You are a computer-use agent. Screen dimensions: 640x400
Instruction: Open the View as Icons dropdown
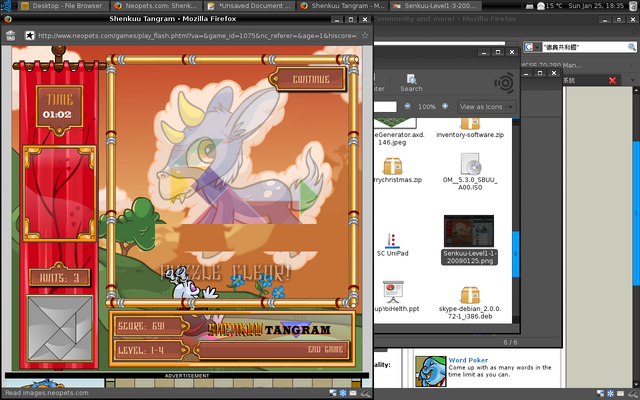click(x=486, y=107)
